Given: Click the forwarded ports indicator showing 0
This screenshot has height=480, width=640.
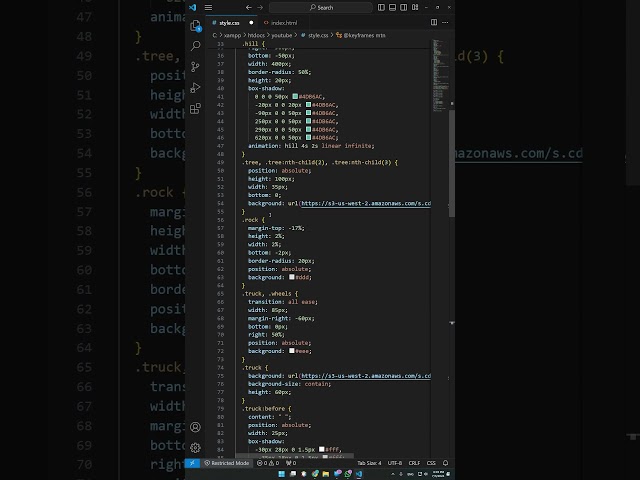Looking at the screenshot, I should coord(291,463).
